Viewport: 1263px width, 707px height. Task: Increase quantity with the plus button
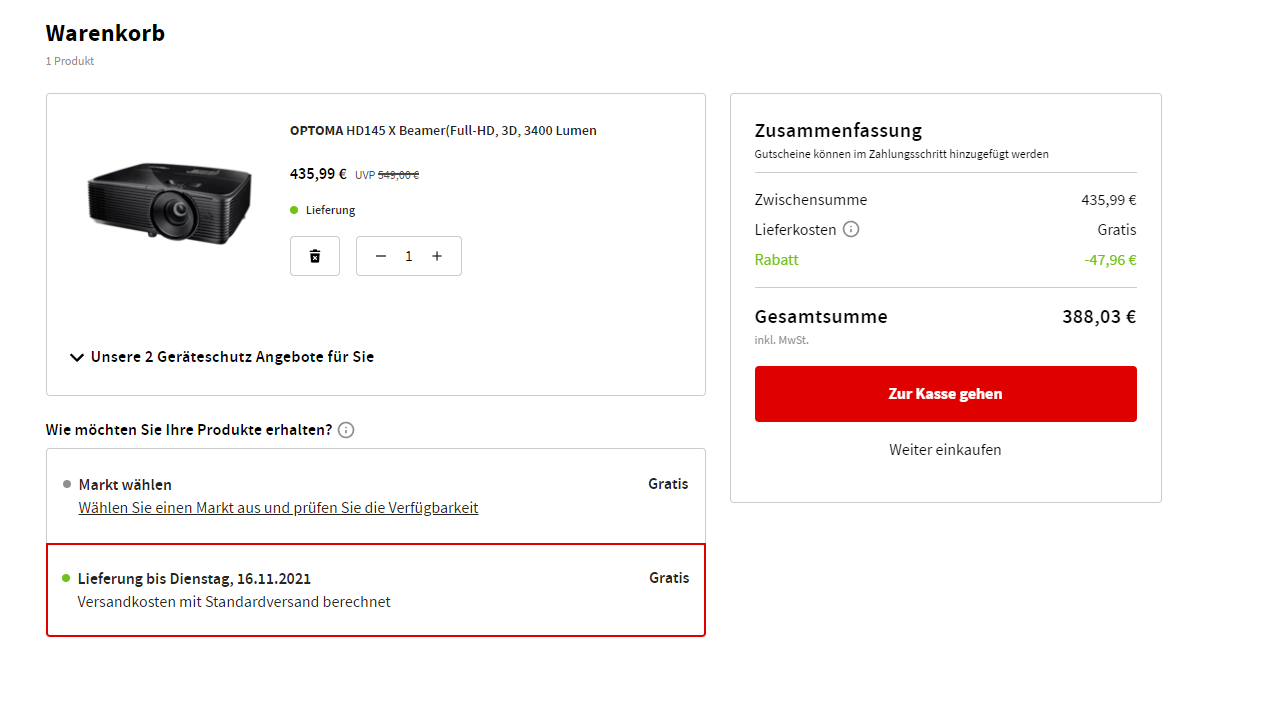(x=437, y=256)
